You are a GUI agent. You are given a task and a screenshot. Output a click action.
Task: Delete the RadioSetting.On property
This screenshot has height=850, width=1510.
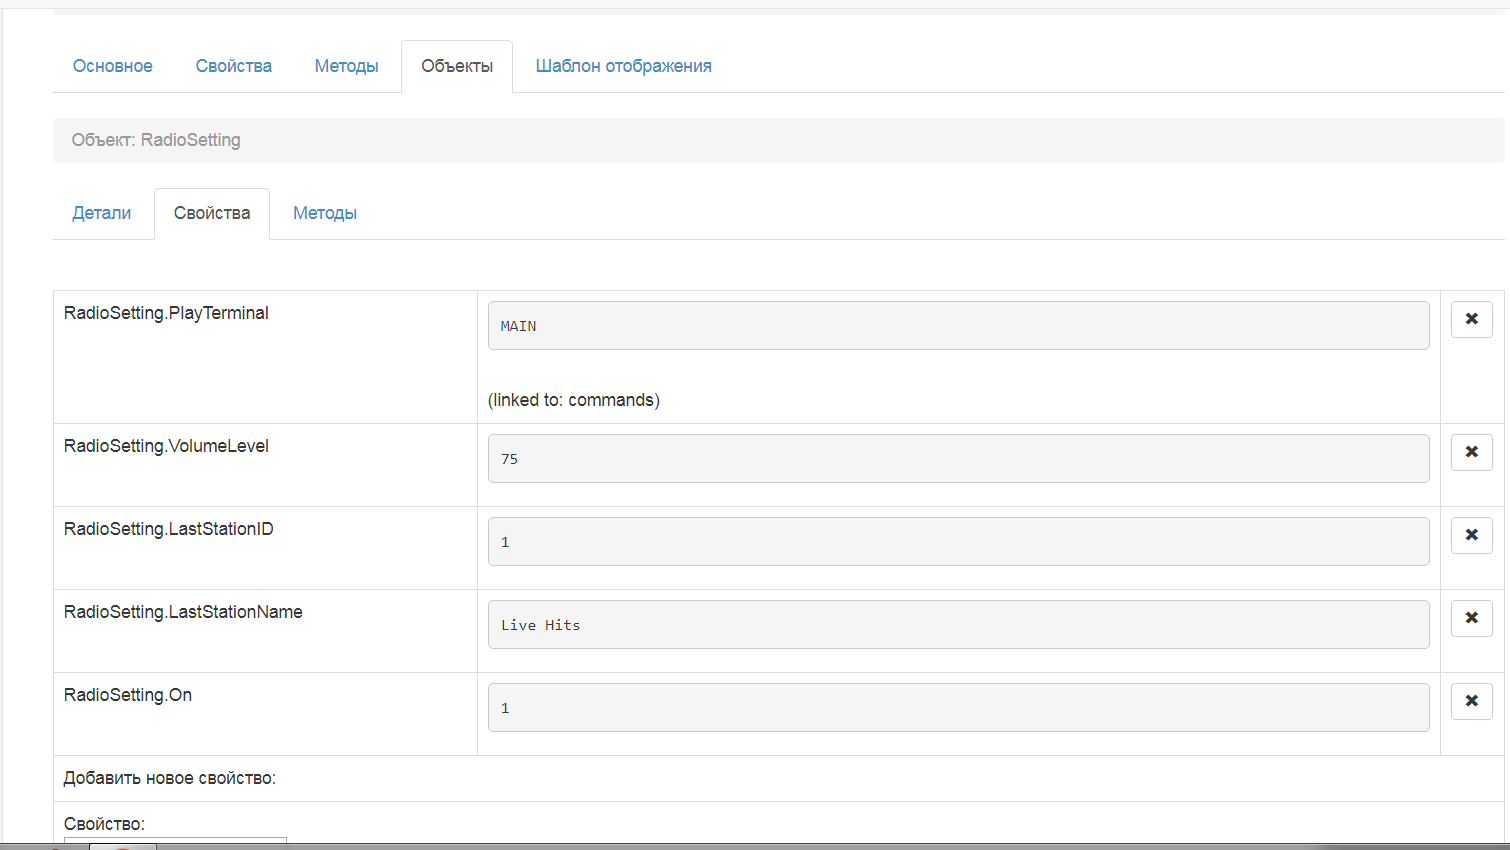pos(1471,701)
